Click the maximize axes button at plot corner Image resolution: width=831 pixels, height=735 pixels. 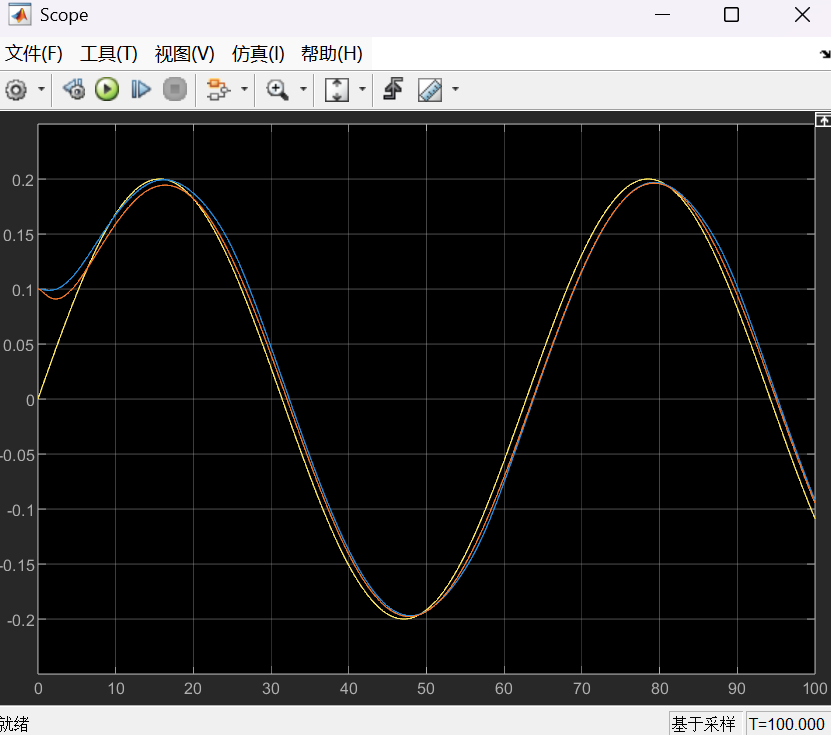(823, 119)
